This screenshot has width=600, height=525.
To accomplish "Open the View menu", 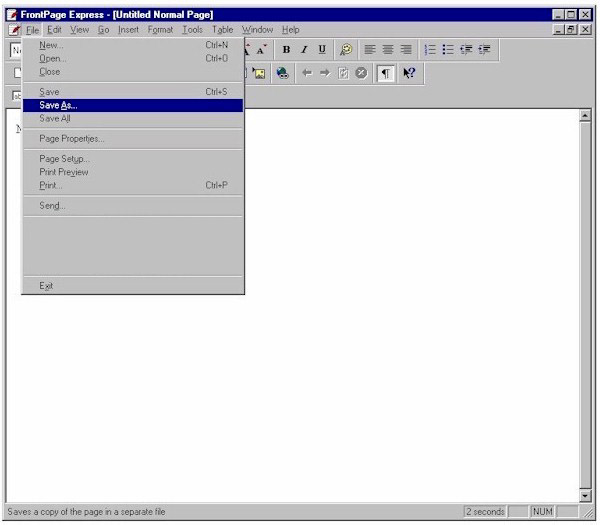I will click(x=79, y=30).
